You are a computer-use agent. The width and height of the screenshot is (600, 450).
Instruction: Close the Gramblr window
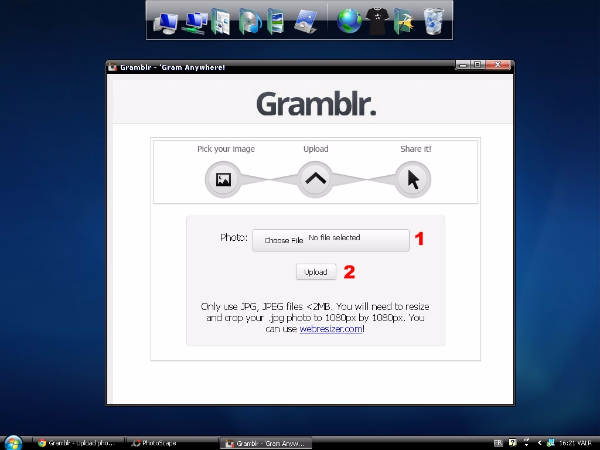497,65
